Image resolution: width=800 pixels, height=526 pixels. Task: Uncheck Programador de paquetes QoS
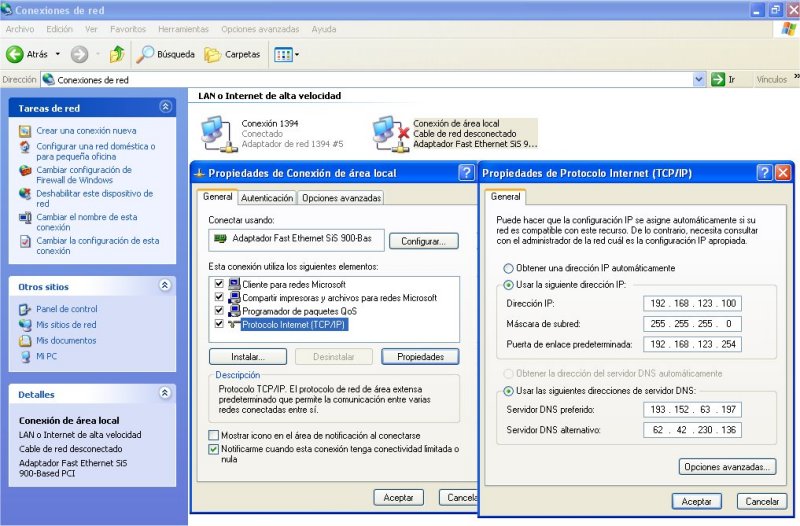click(219, 311)
